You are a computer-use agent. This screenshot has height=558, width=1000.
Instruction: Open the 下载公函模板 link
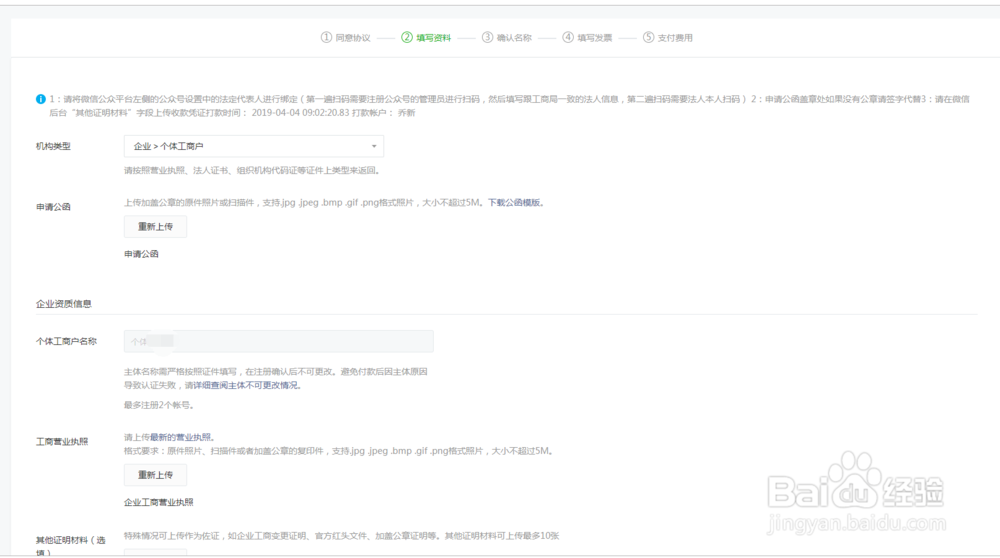pyautogui.click(x=515, y=202)
